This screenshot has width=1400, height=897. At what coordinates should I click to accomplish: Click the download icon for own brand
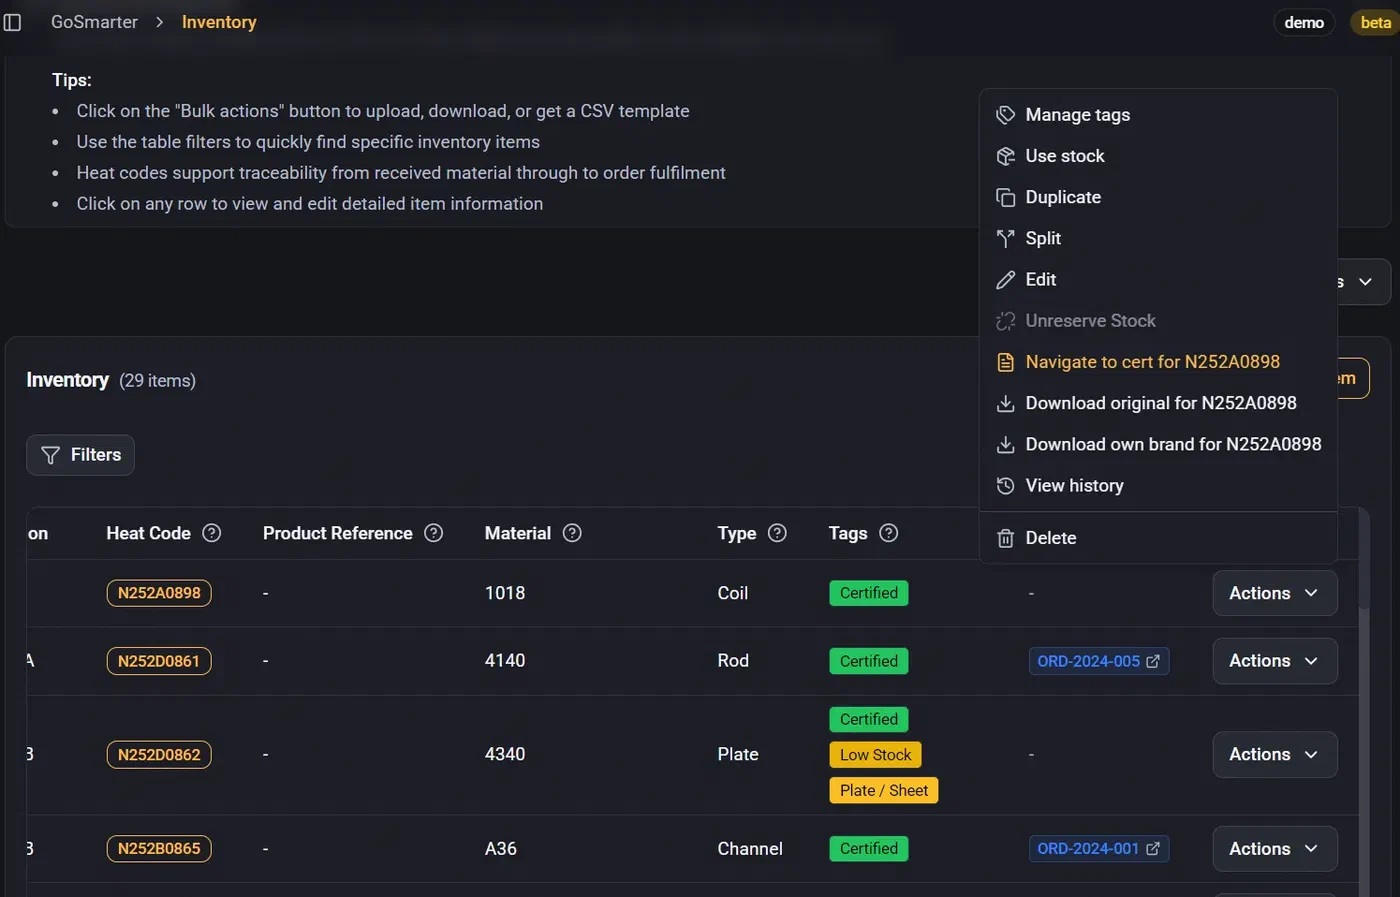click(x=1006, y=445)
